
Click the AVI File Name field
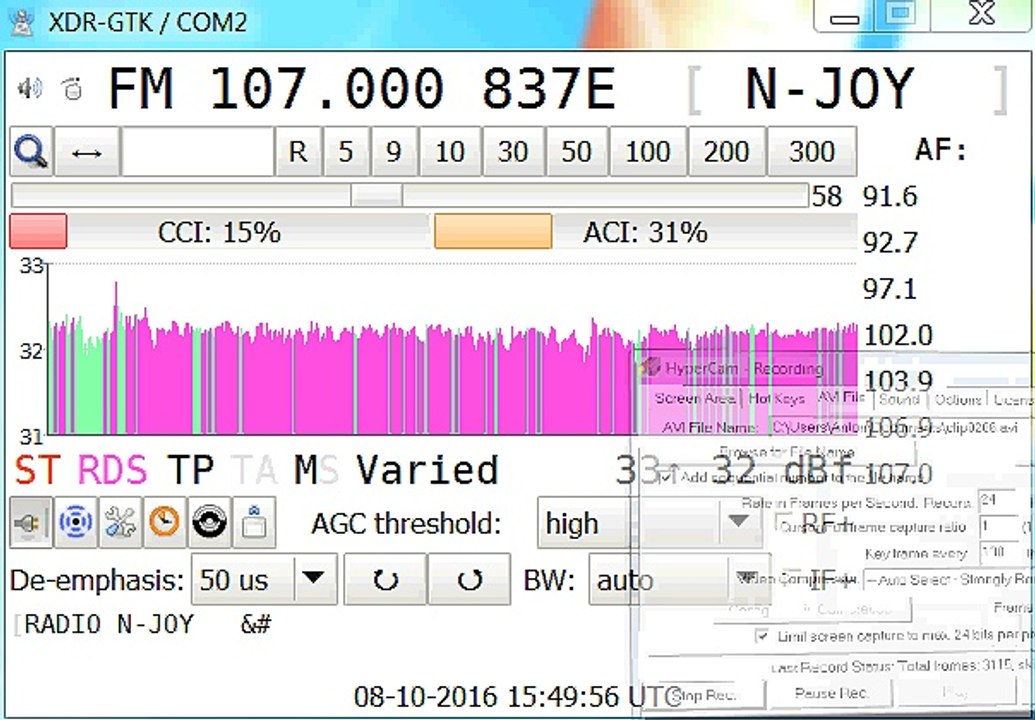[x=902, y=426]
